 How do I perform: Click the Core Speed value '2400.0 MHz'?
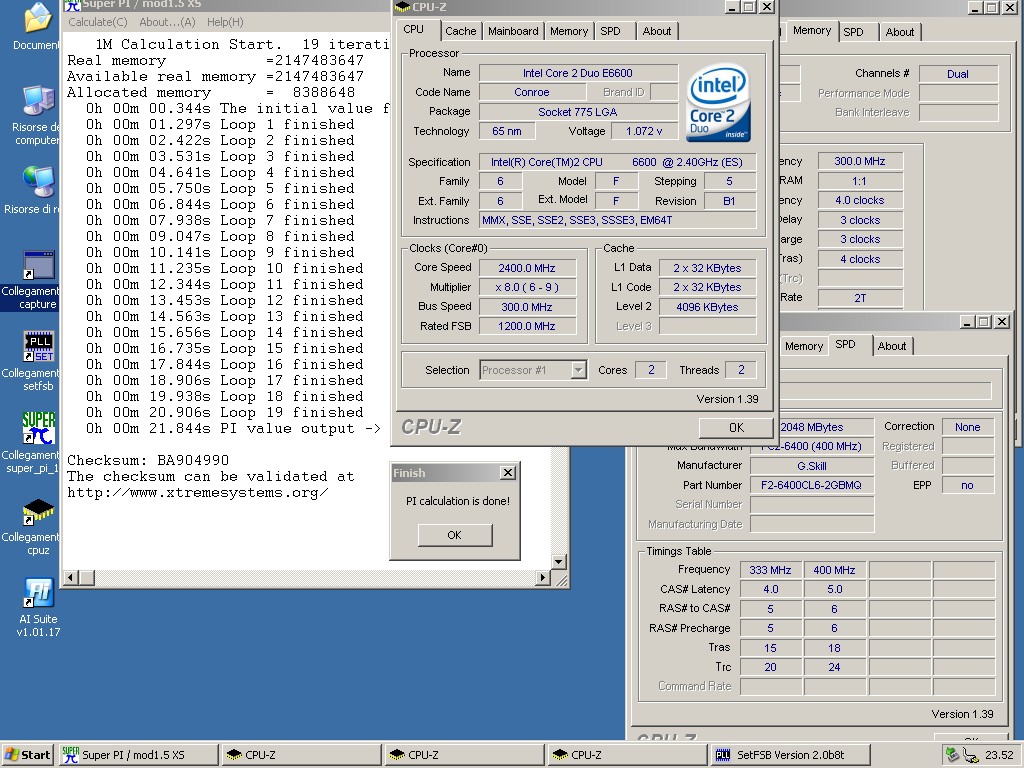coord(527,268)
